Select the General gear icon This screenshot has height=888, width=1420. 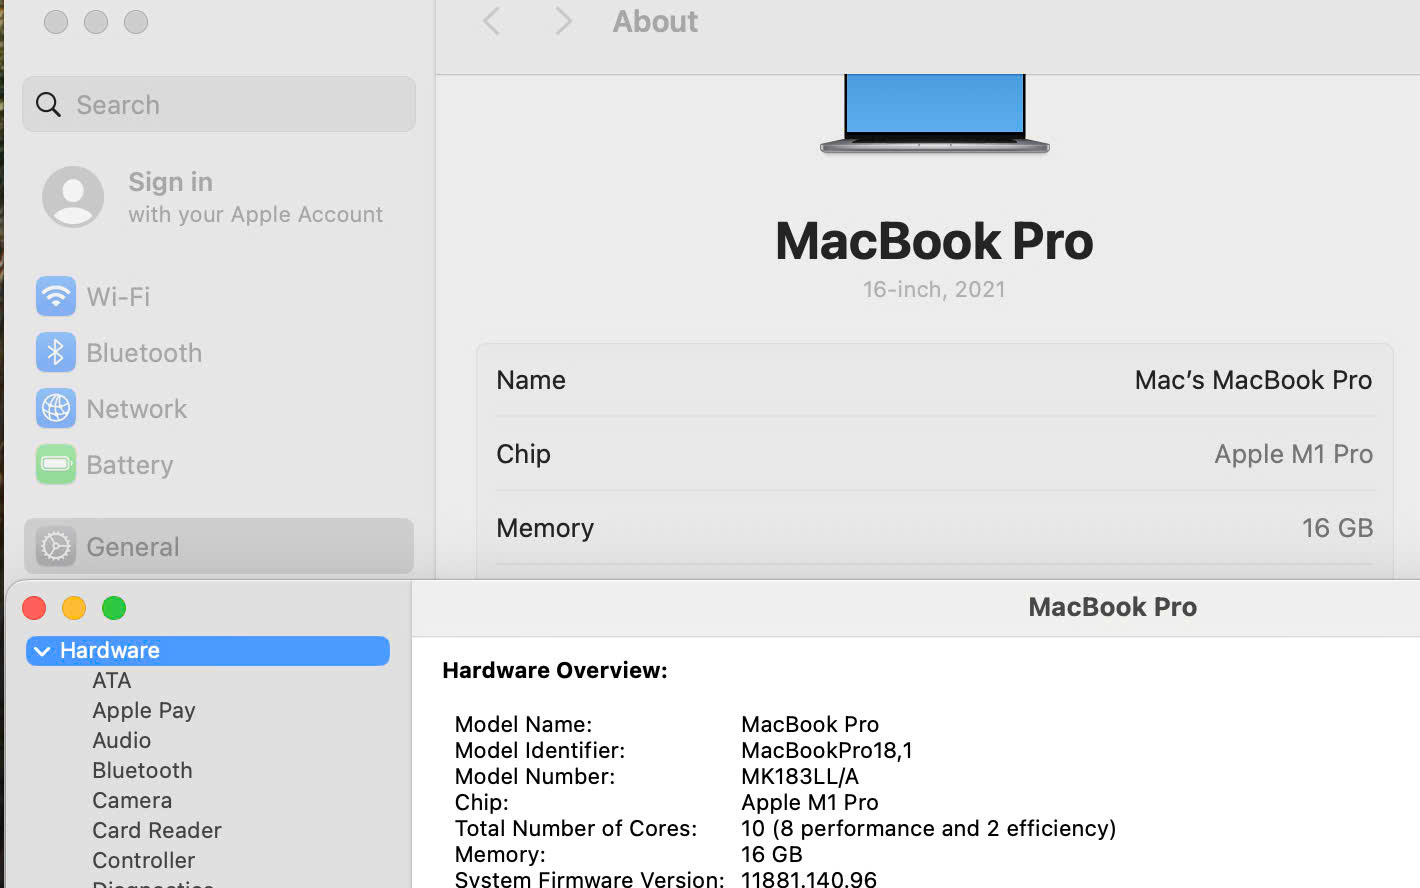pos(56,546)
